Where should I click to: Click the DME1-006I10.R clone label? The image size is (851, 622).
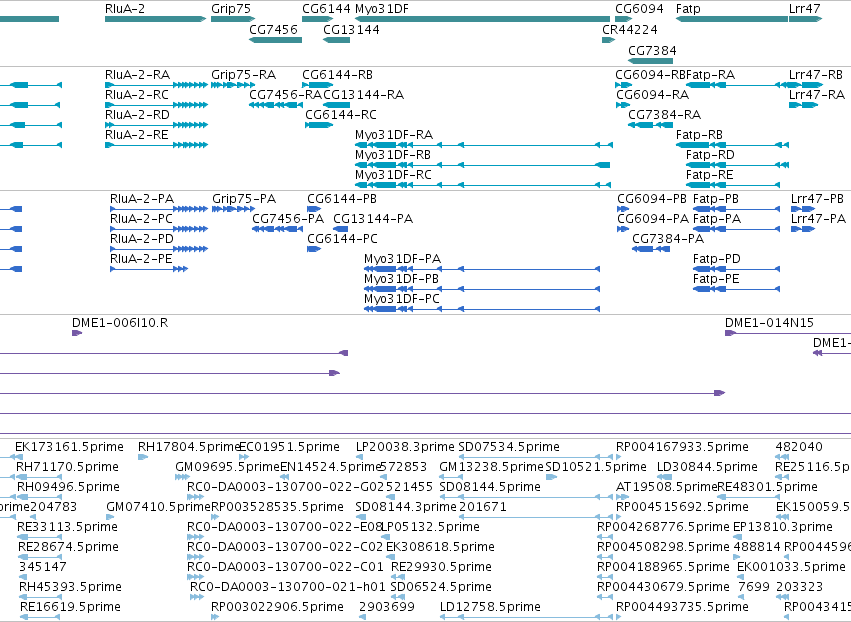120,323
